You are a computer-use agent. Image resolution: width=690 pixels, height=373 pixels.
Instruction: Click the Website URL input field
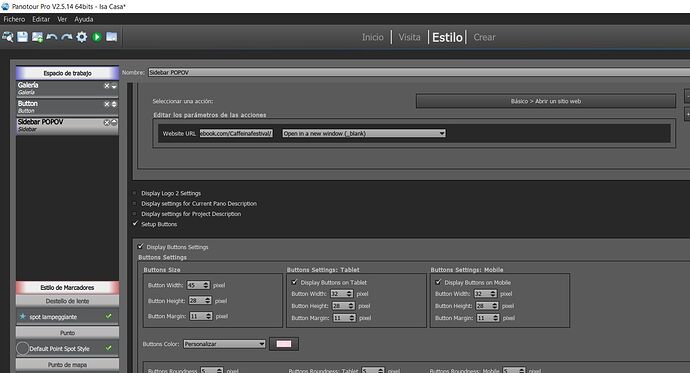[236, 133]
